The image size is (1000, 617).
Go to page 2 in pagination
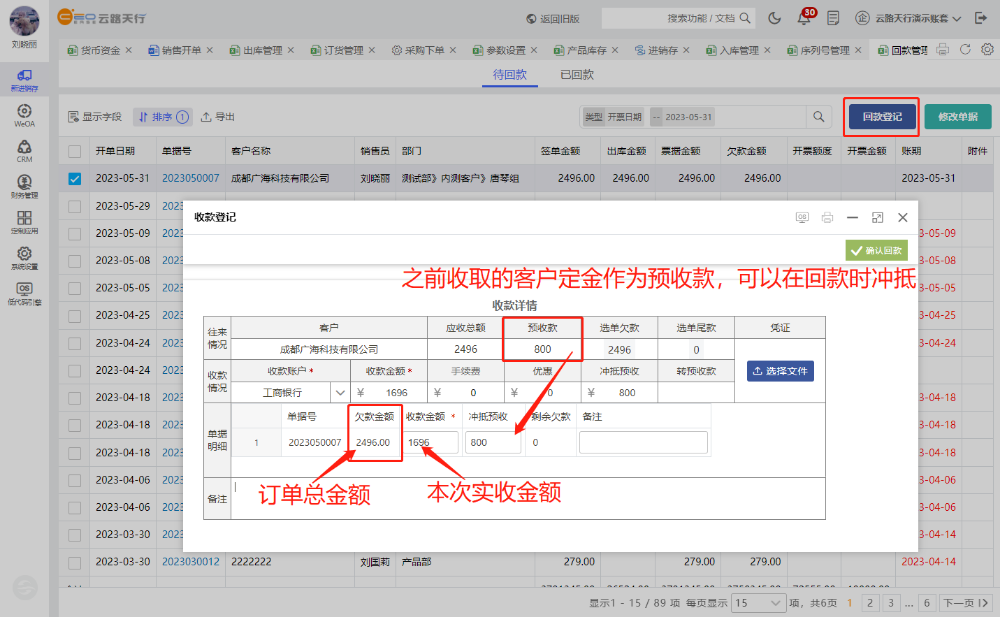tap(869, 602)
